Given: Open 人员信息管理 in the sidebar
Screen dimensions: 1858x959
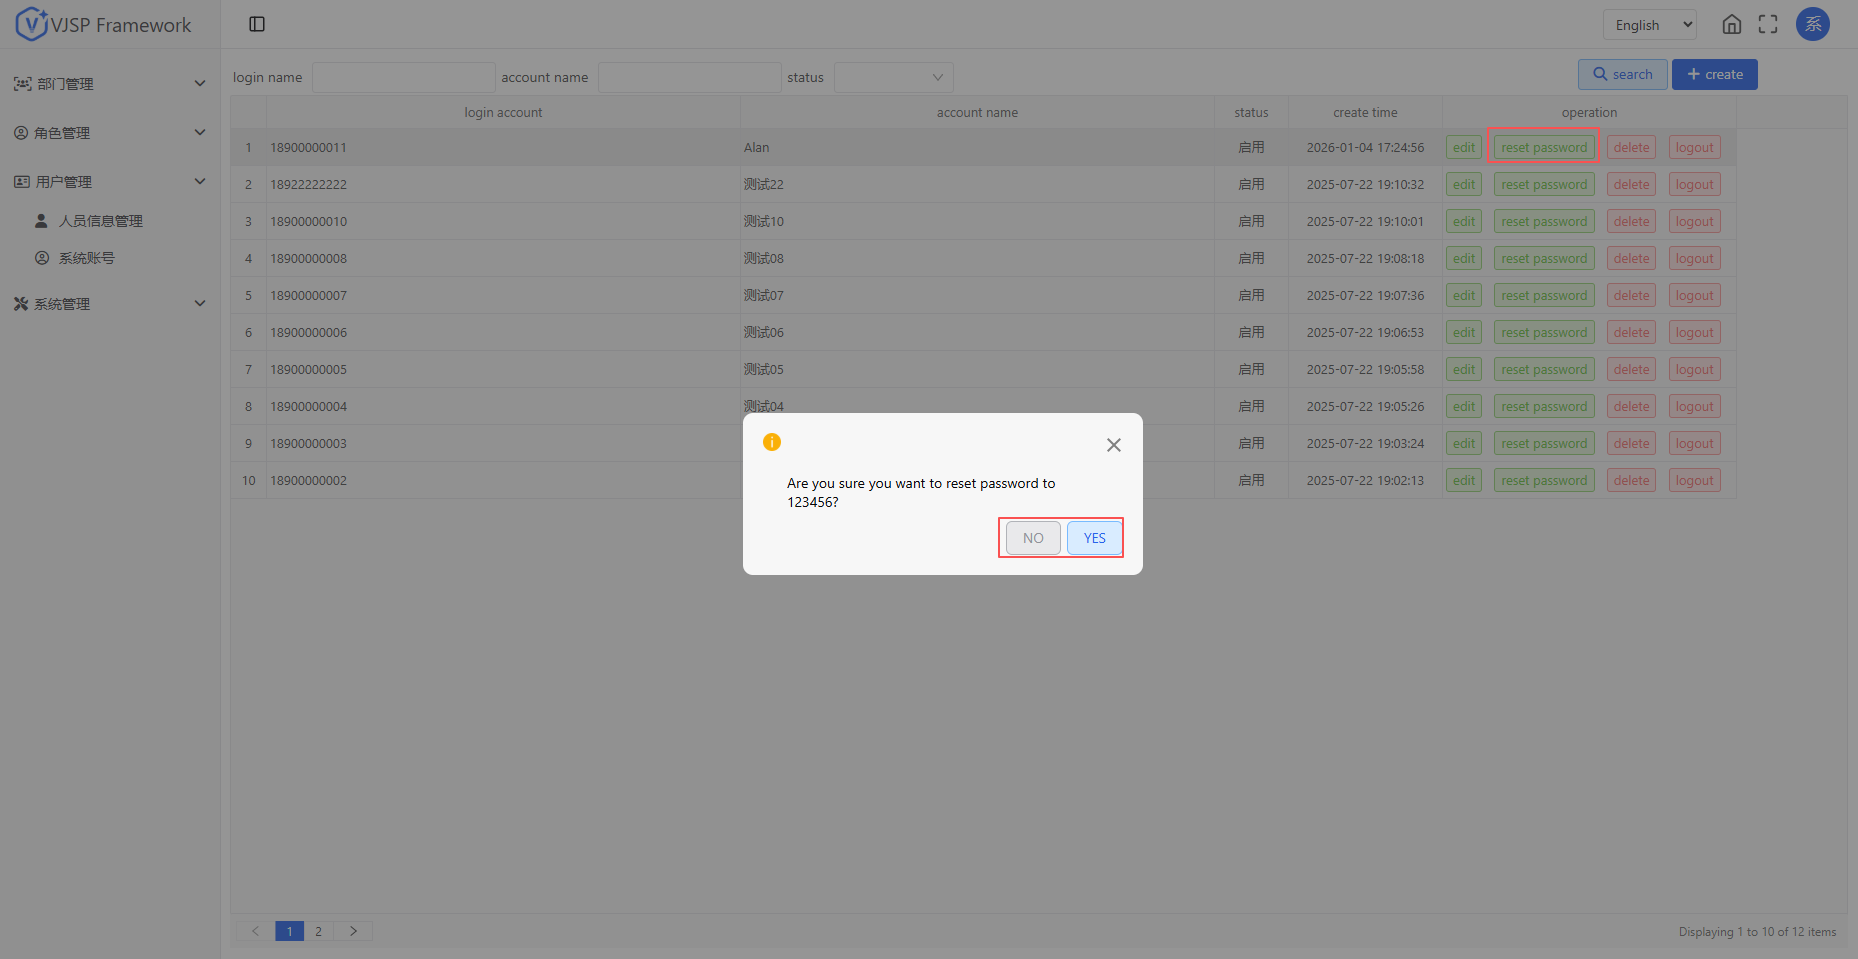Looking at the screenshot, I should pos(100,221).
